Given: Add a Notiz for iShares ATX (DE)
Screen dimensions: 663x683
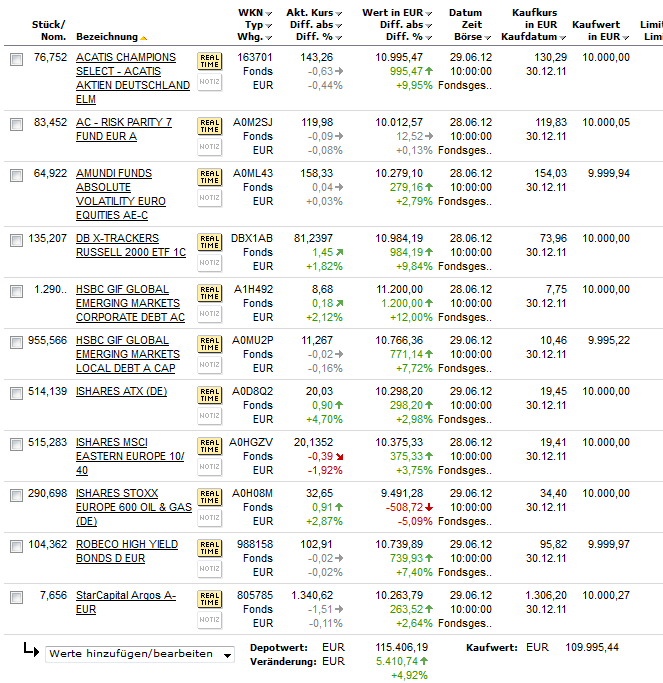Looking at the screenshot, I should pos(210,416).
